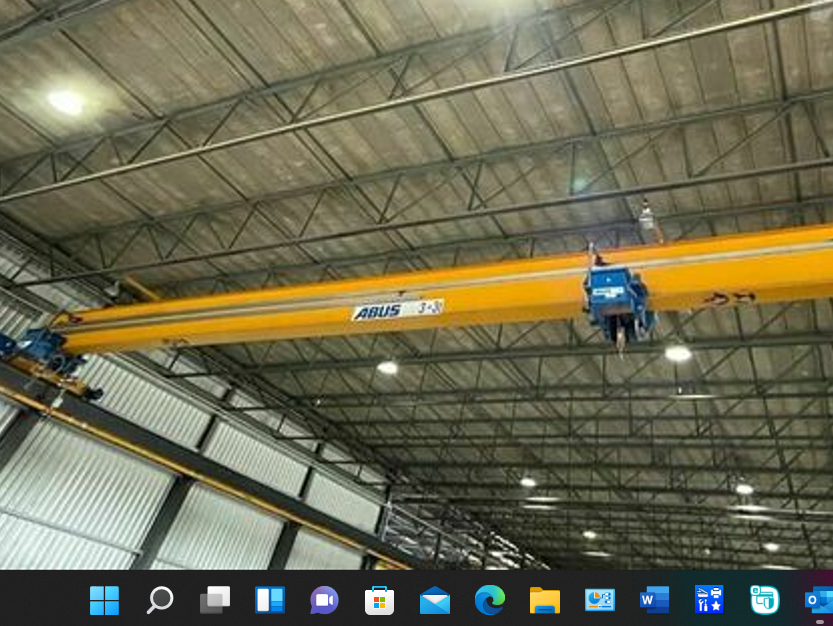
Task: Launch Teams Chat from the taskbar
Action: [324, 600]
